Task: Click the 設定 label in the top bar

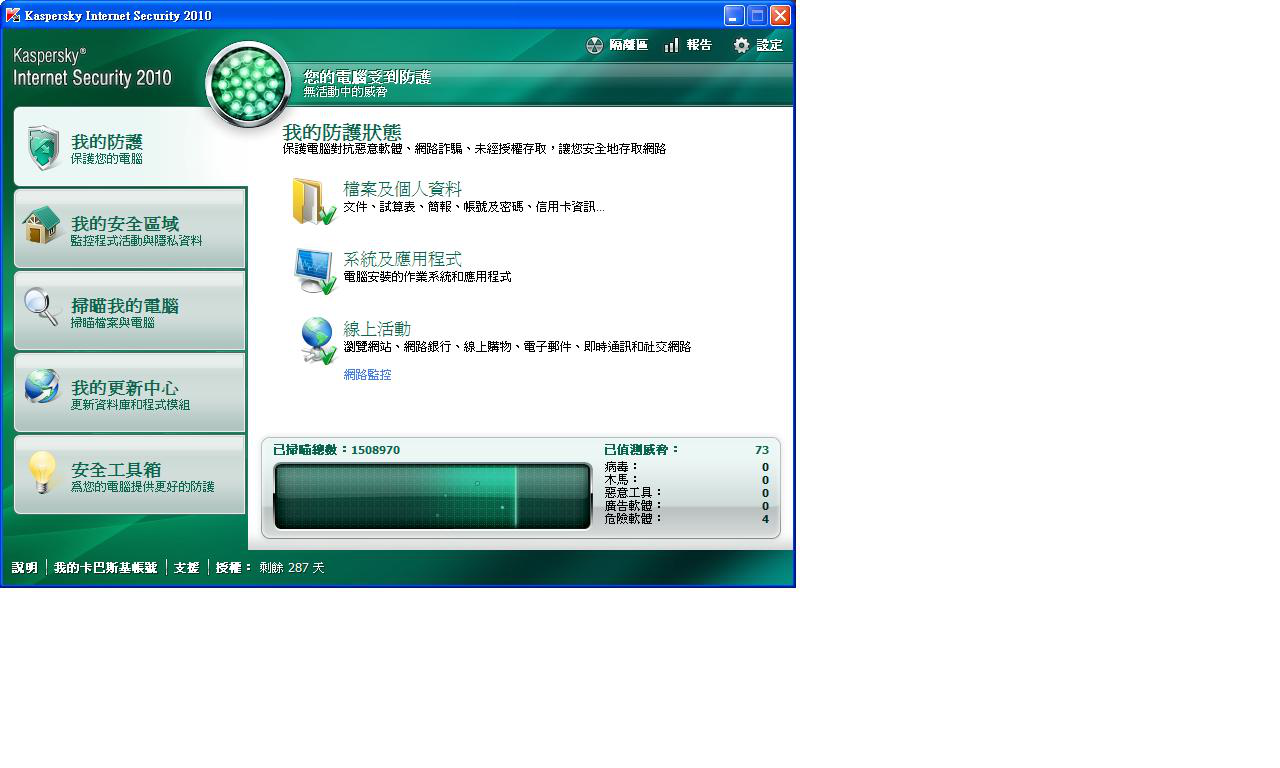Action: (769, 45)
